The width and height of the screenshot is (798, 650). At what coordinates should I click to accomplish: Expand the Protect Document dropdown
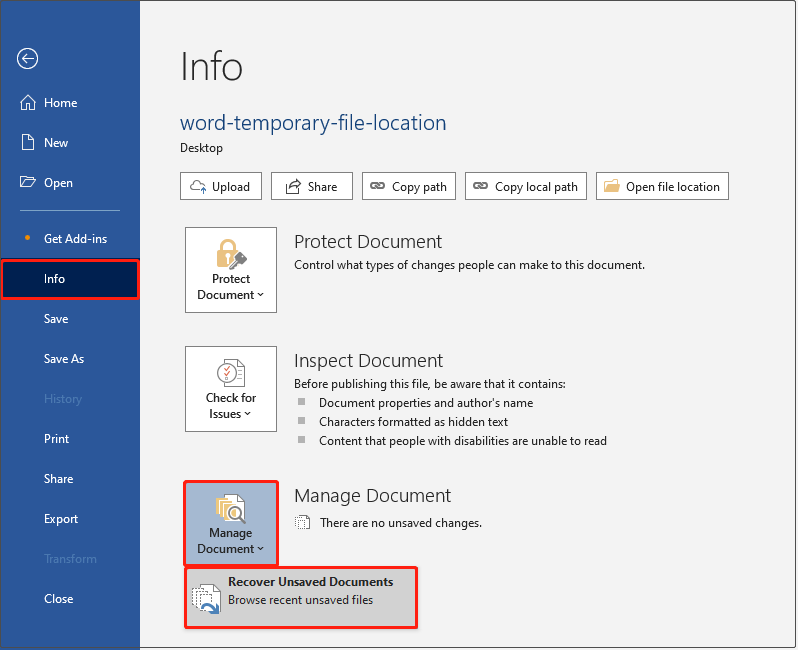pos(231,270)
